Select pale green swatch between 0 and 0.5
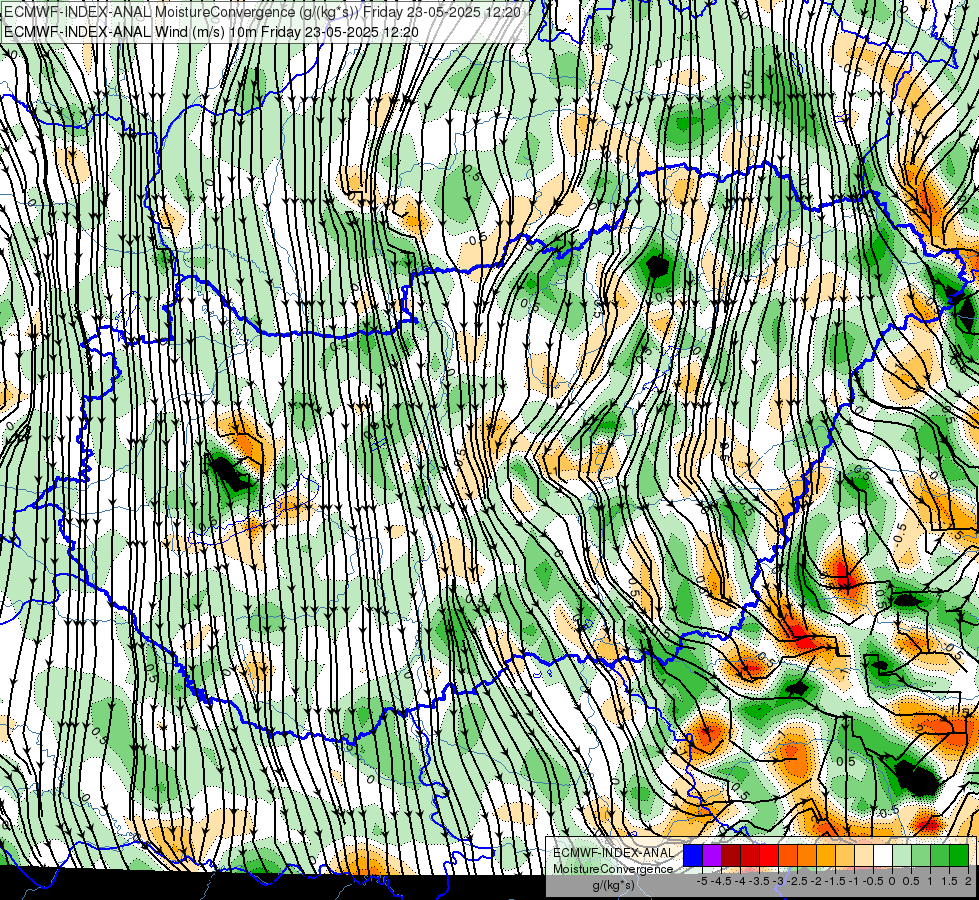This screenshot has width=979, height=900. 902,855
